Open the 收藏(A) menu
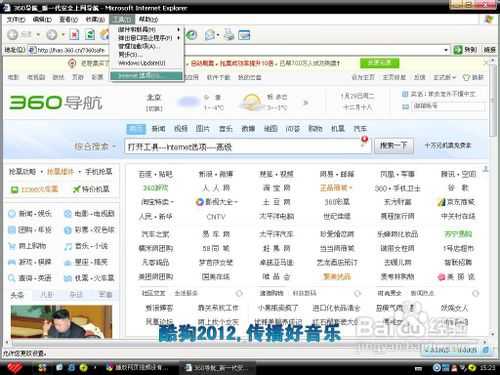 pyautogui.click(x=95, y=19)
